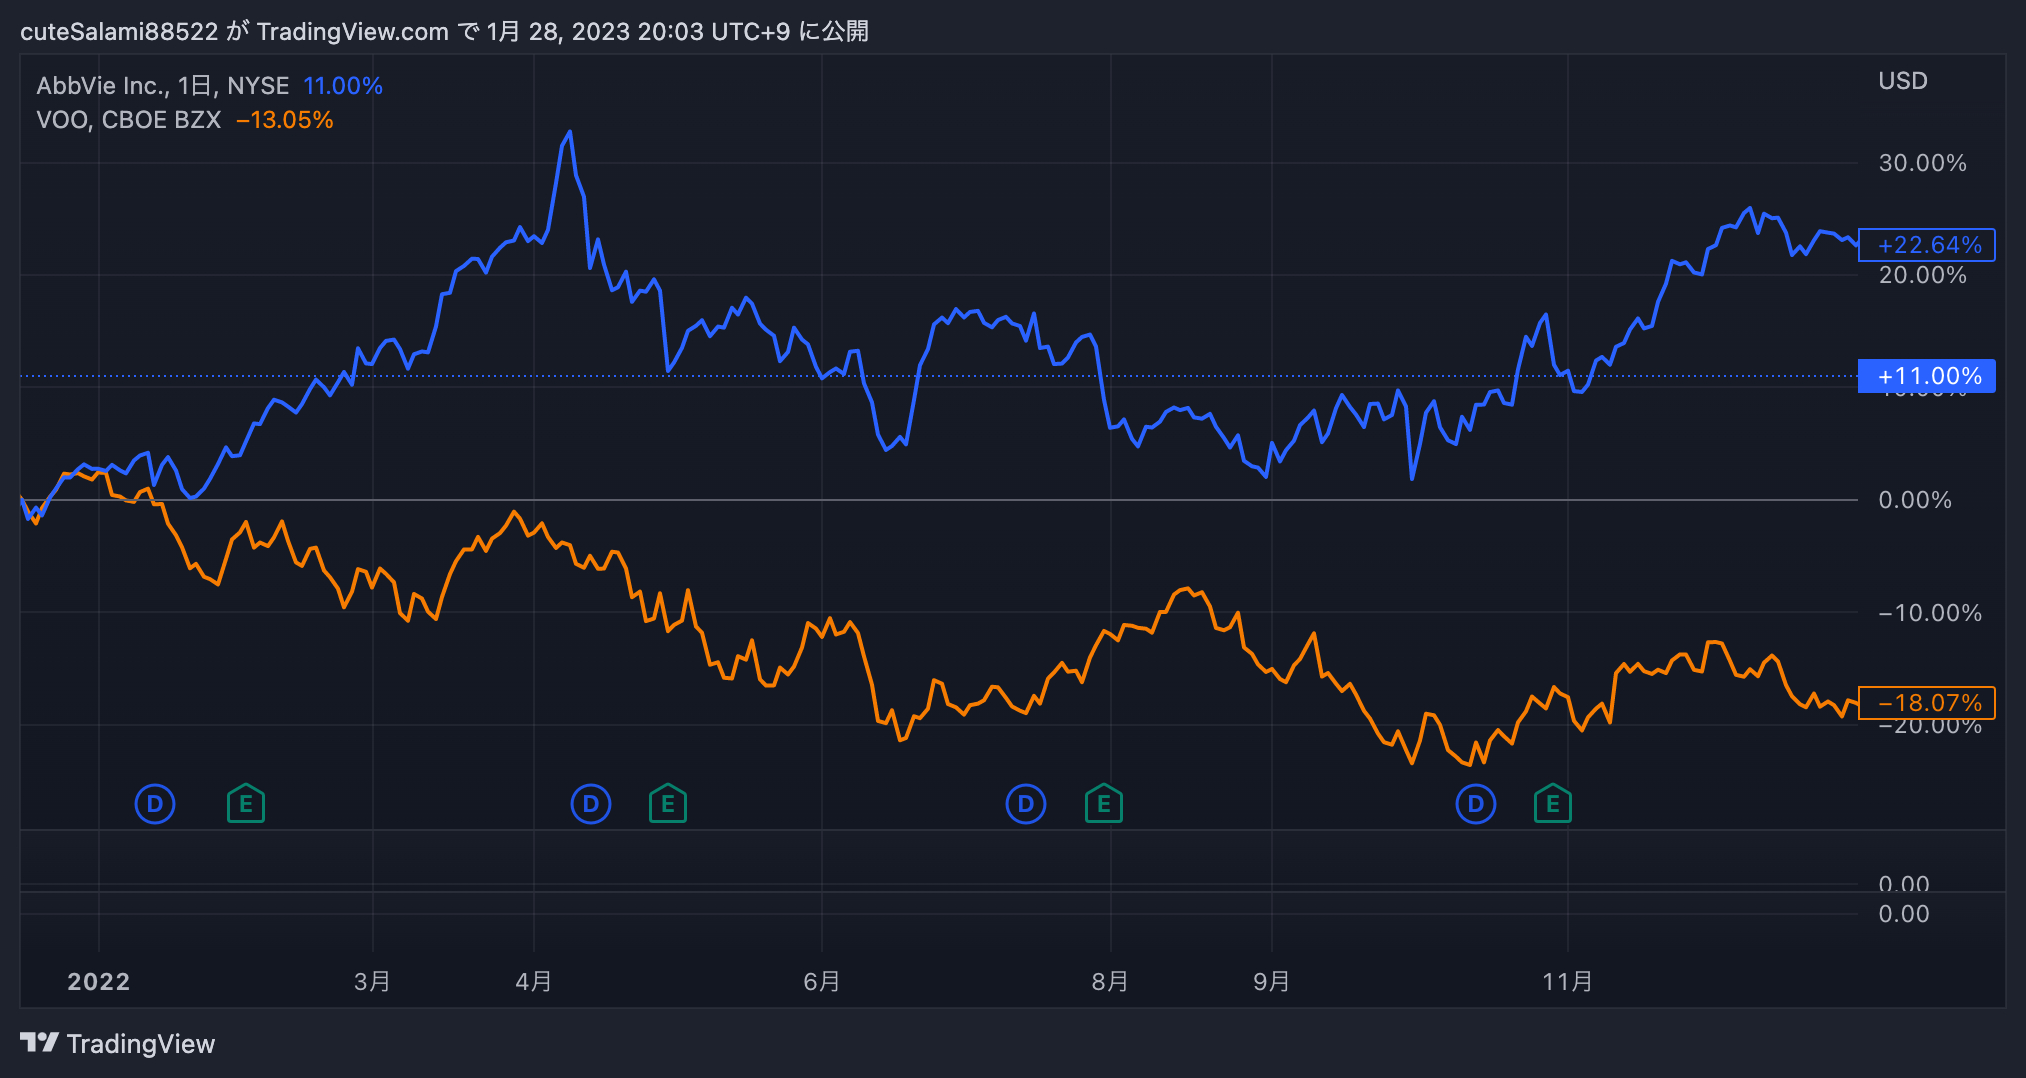Viewport: 2026px width, 1078px height.
Task: Click the 2022 label on the time axis
Action: pyautogui.click(x=98, y=981)
